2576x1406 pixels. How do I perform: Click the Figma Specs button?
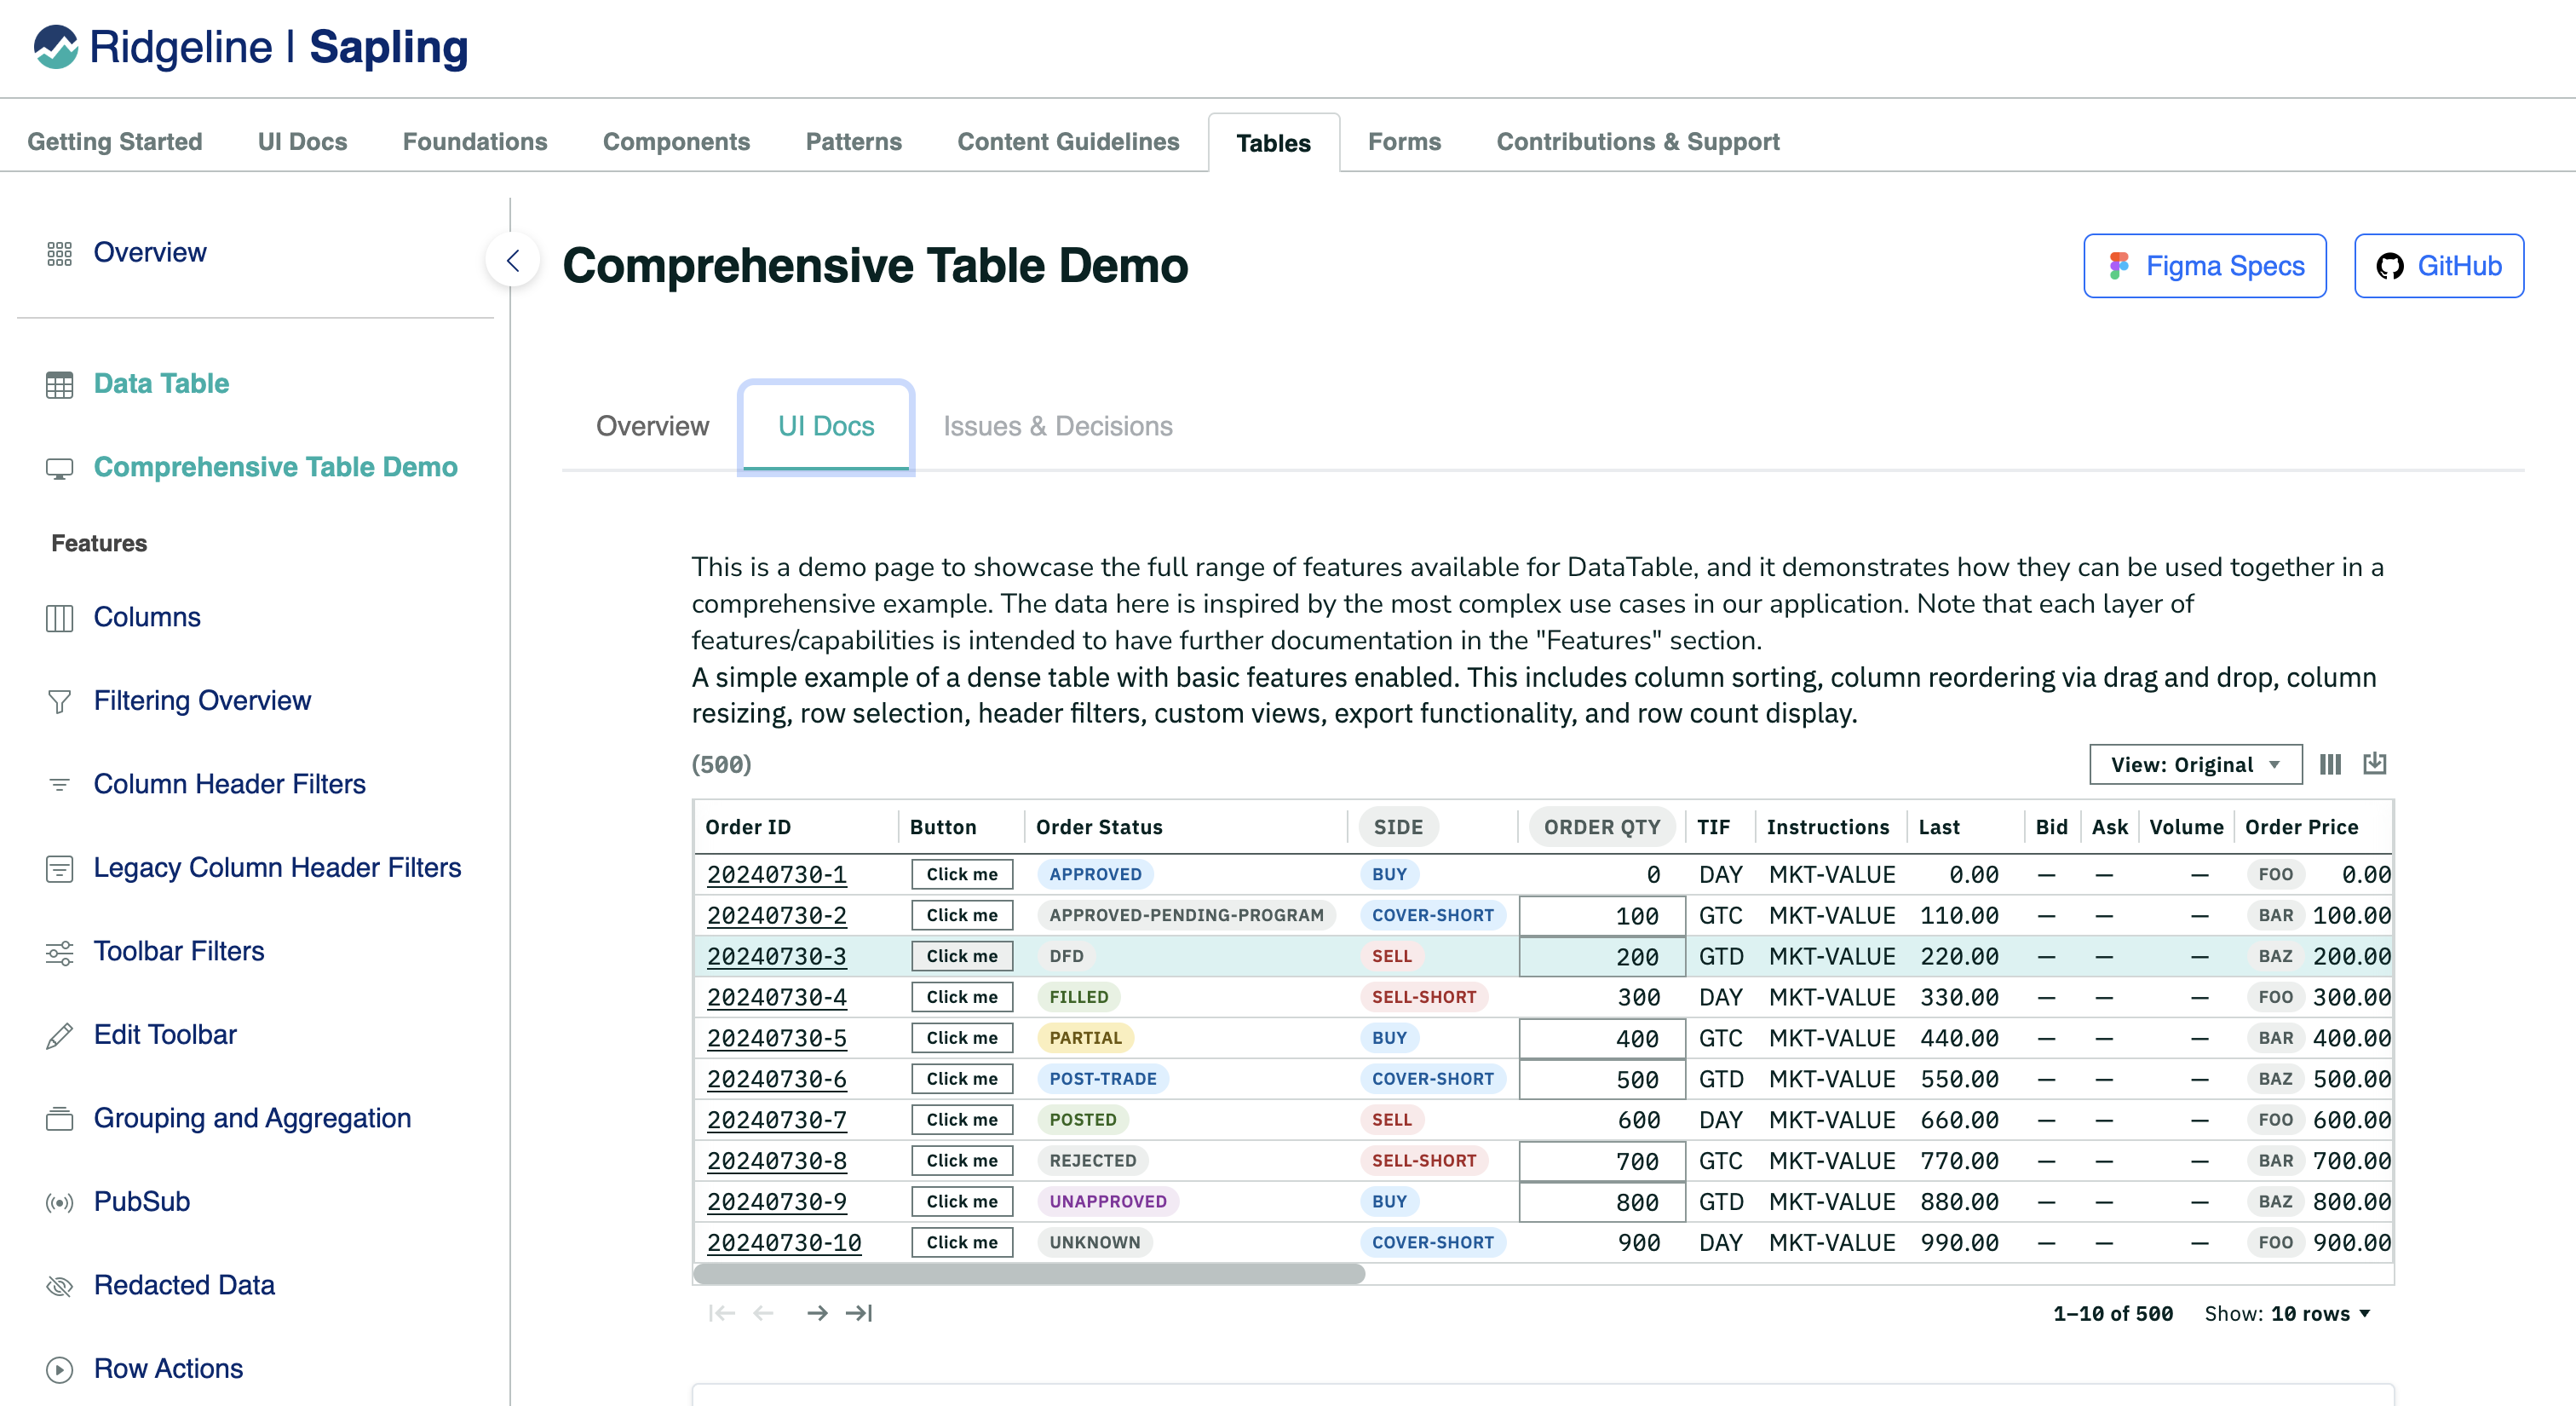(2204, 266)
